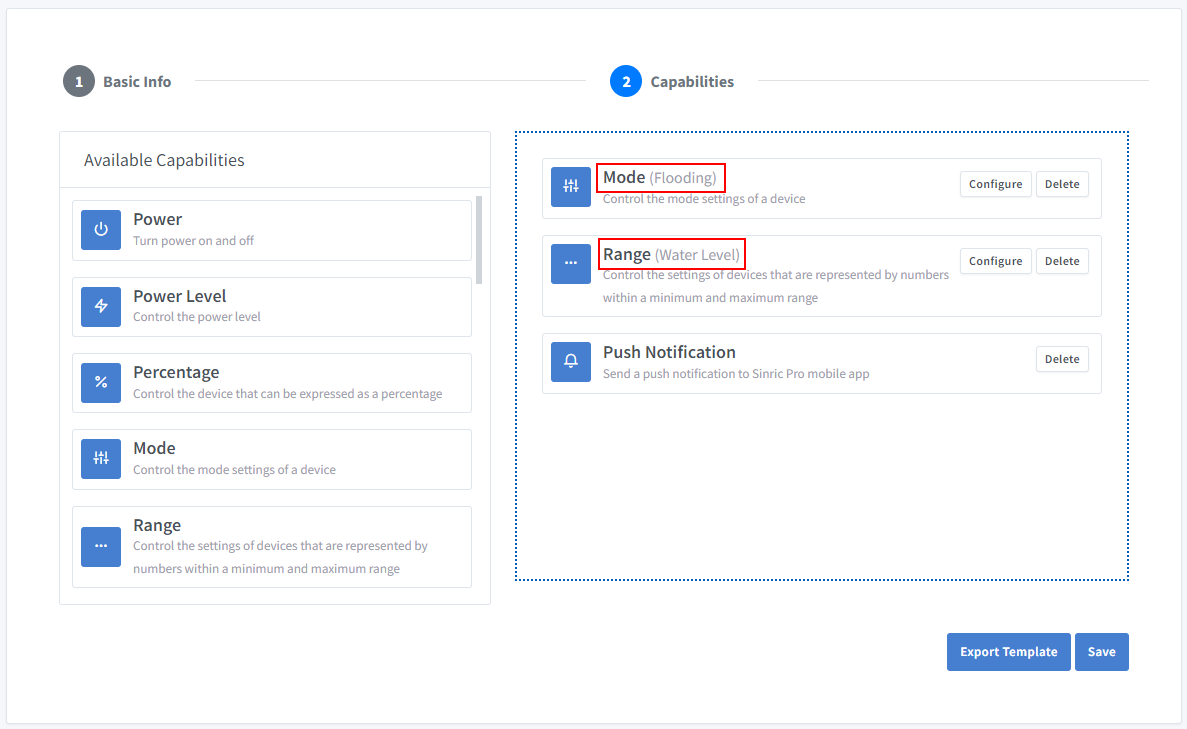Image resolution: width=1187 pixels, height=729 pixels.
Task: Open step 1 Basic Info
Action: [x=117, y=81]
